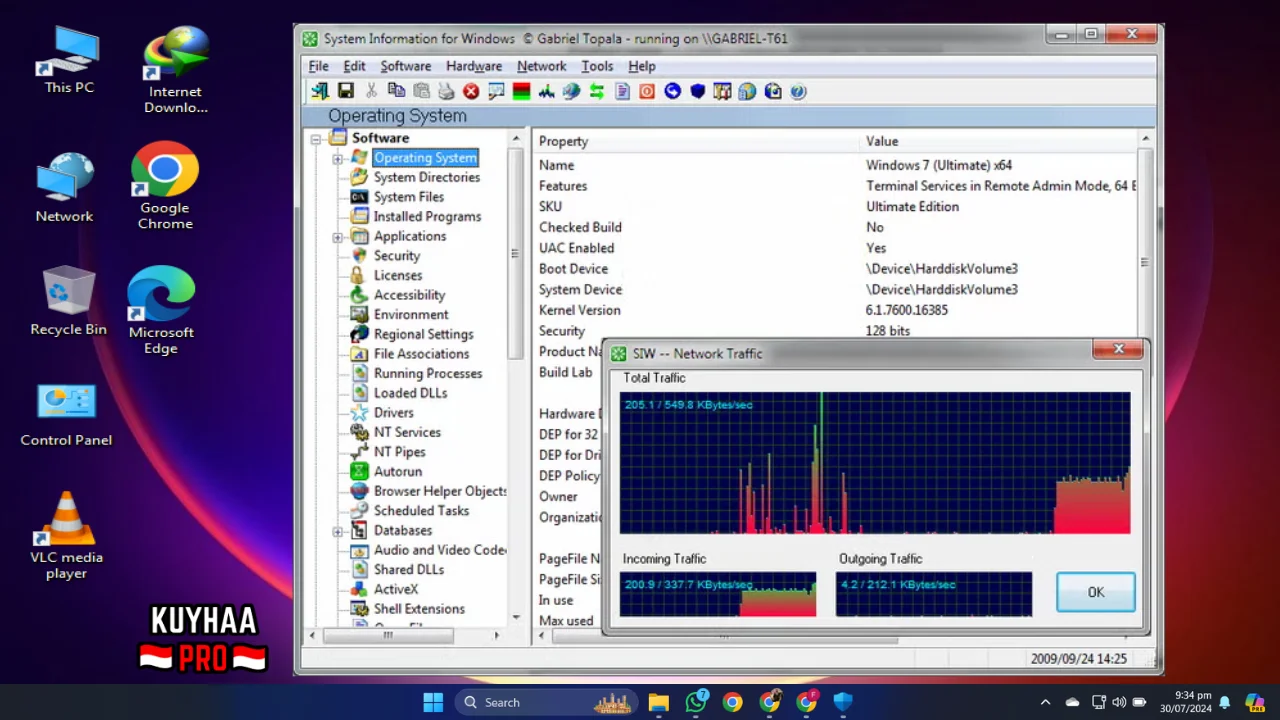Click the Property column header
This screenshot has height=720, width=1280.
pyautogui.click(x=697, y=141)
